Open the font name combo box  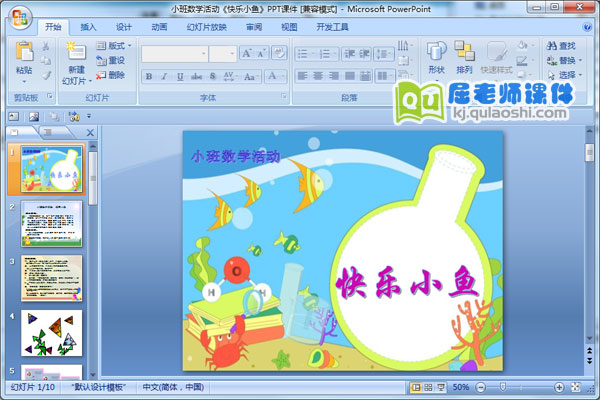tap(174, 54)
